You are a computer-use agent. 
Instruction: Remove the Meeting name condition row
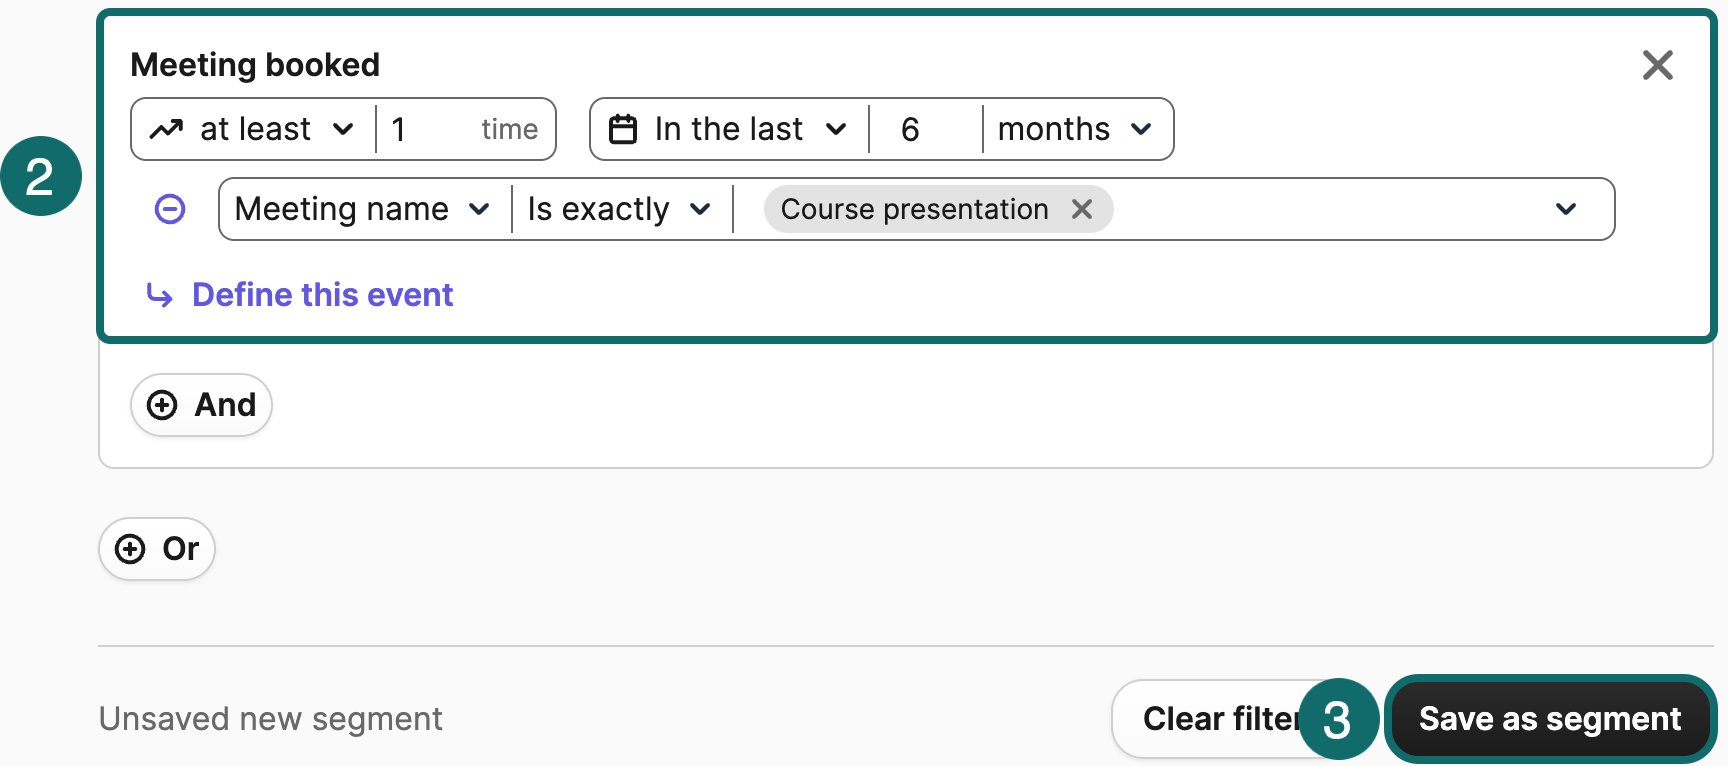170,209
